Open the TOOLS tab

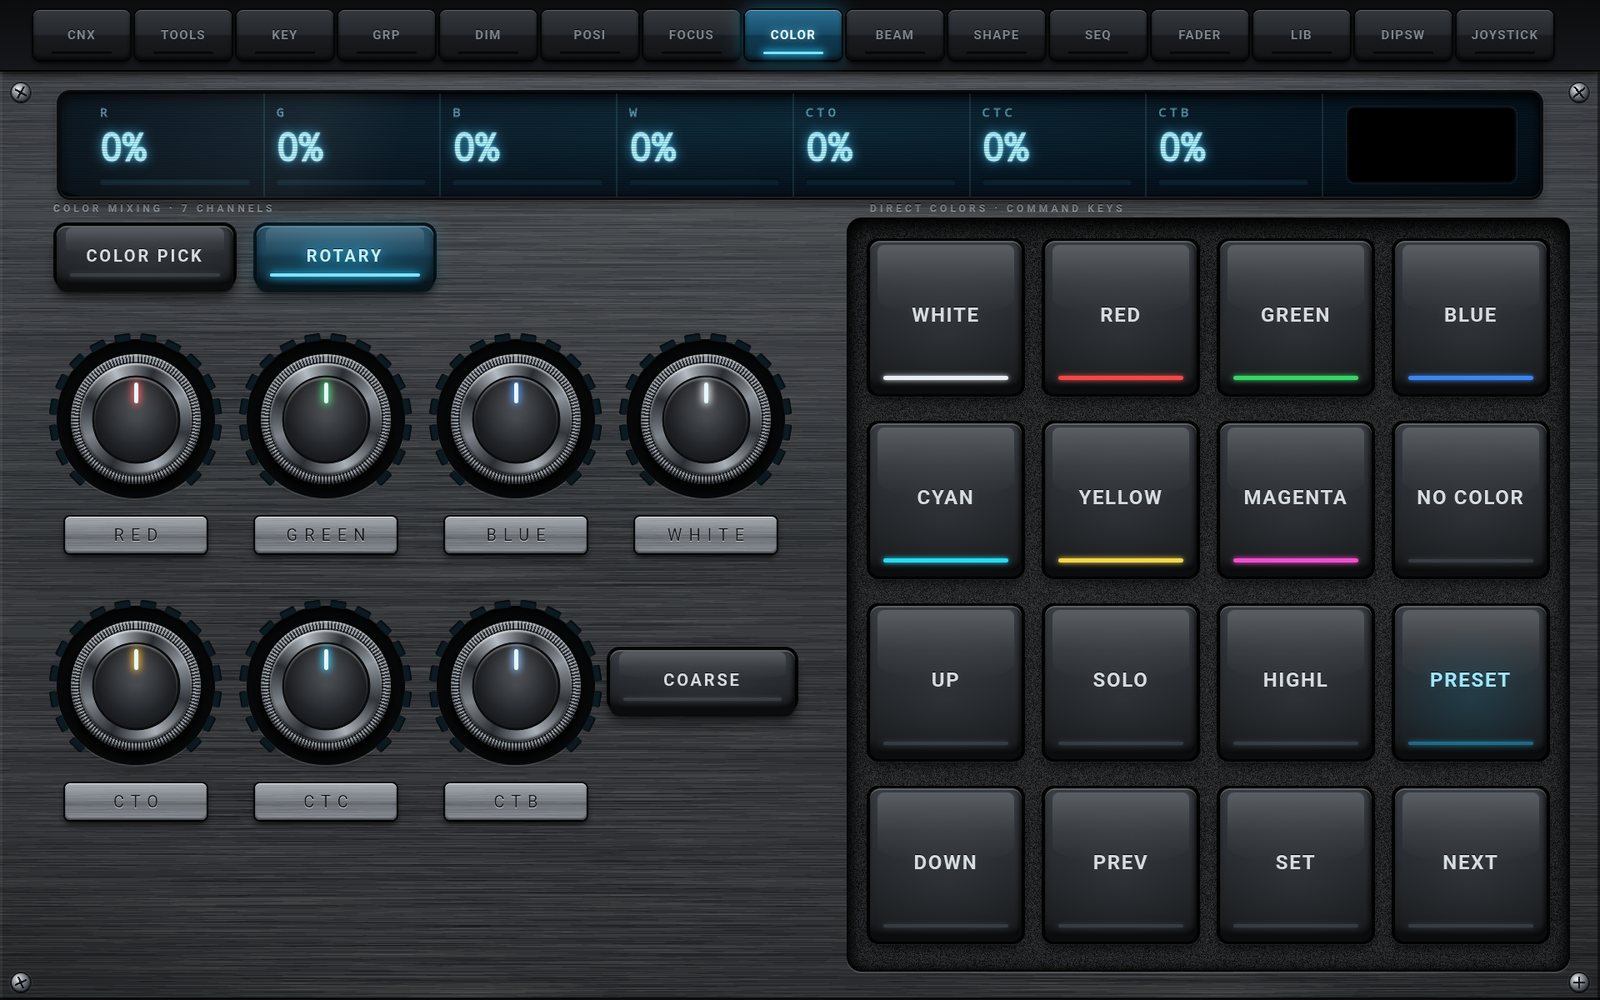(x=183, y=34)
